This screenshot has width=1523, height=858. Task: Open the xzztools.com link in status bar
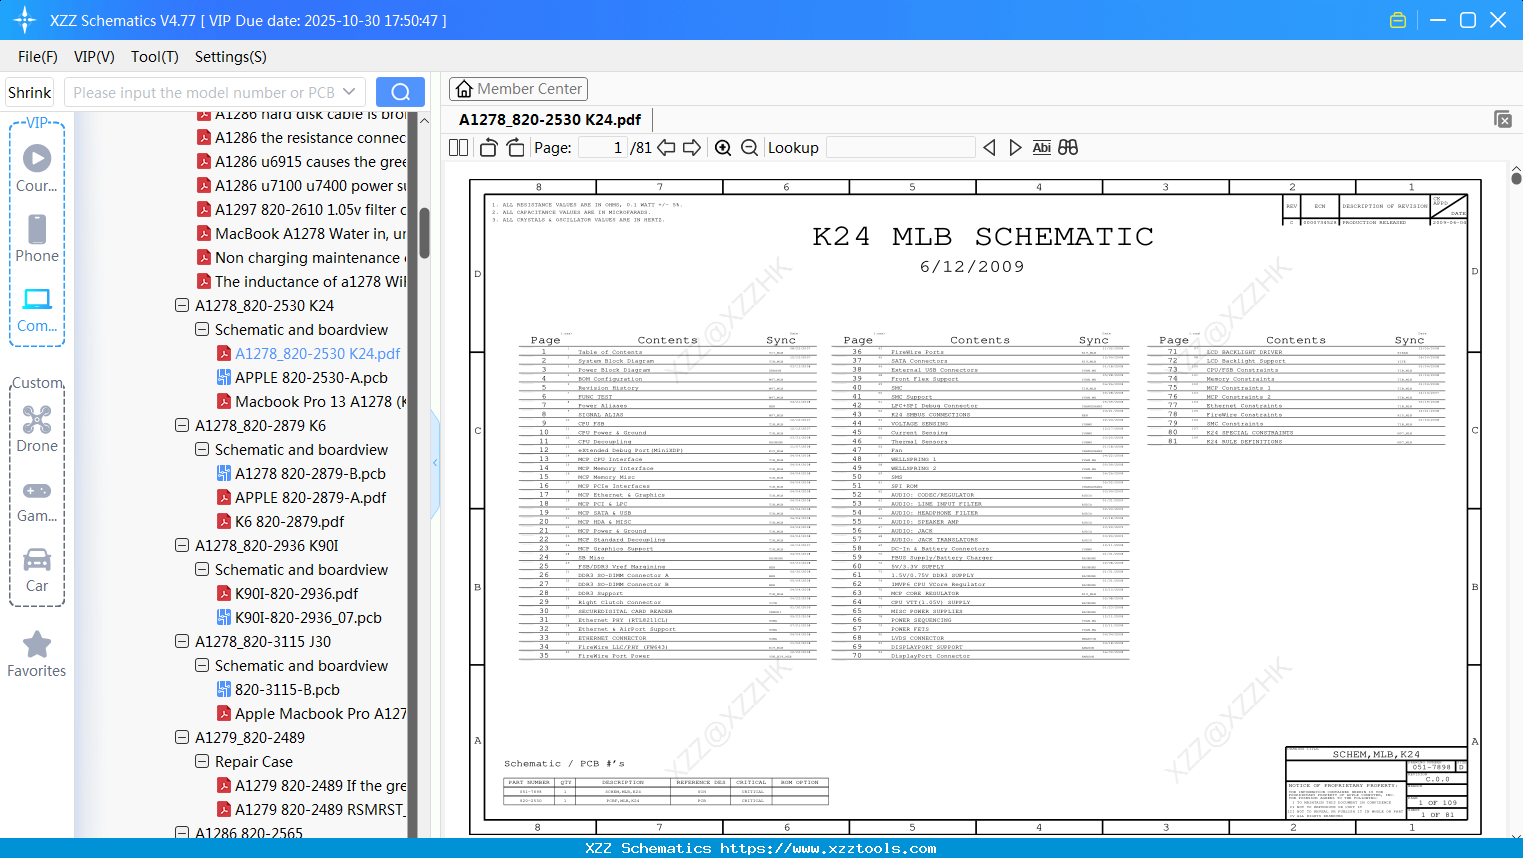point(828,848)
